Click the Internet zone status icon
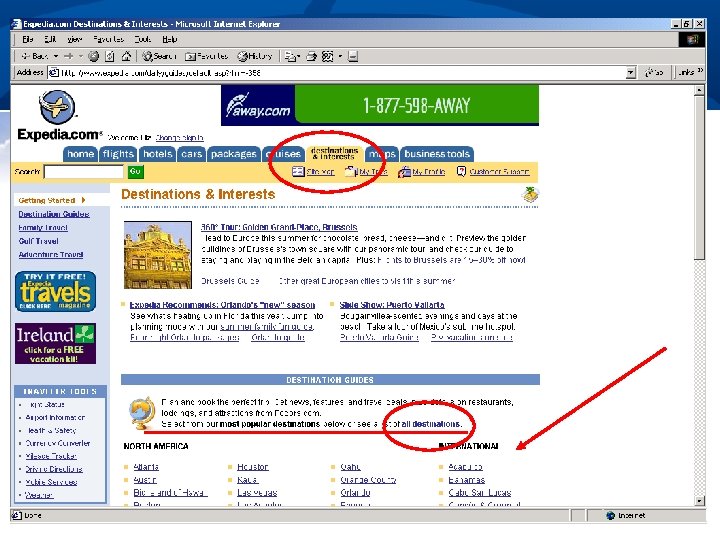 click(610, 516)
